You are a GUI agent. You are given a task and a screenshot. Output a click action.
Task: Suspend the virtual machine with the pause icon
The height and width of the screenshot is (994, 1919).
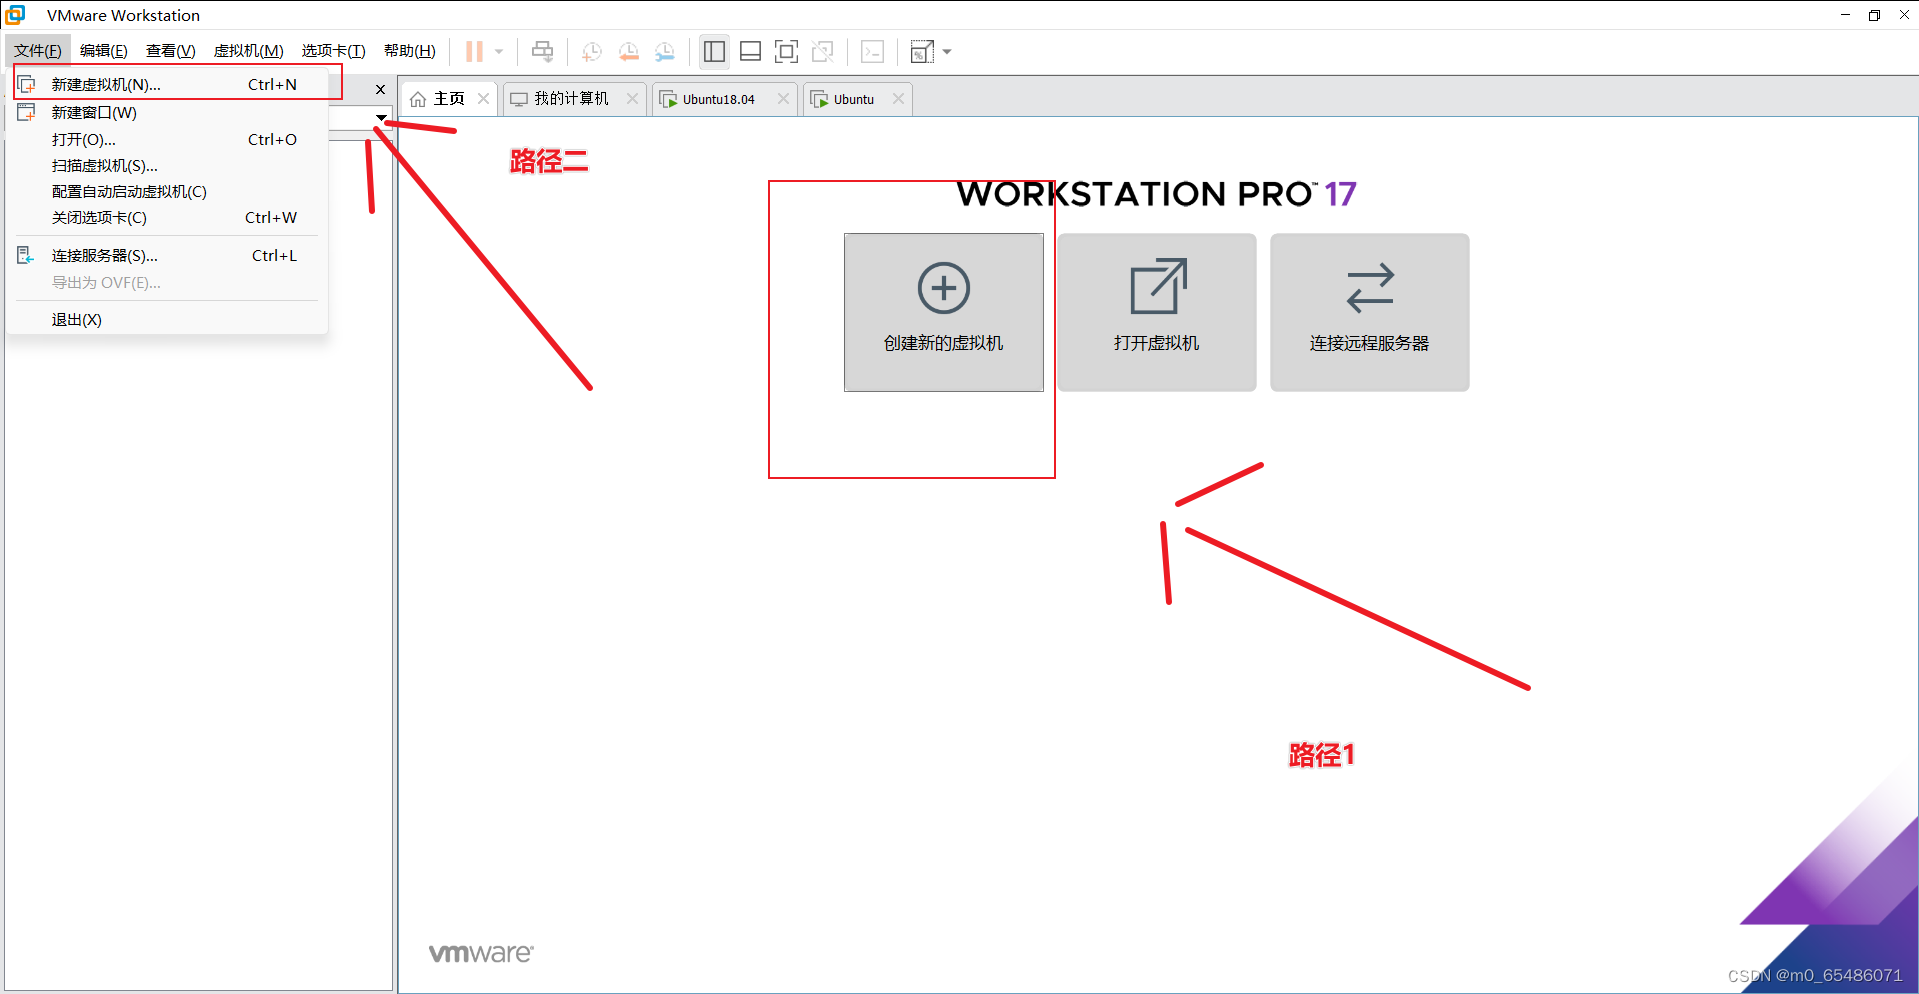coord(473,51)
